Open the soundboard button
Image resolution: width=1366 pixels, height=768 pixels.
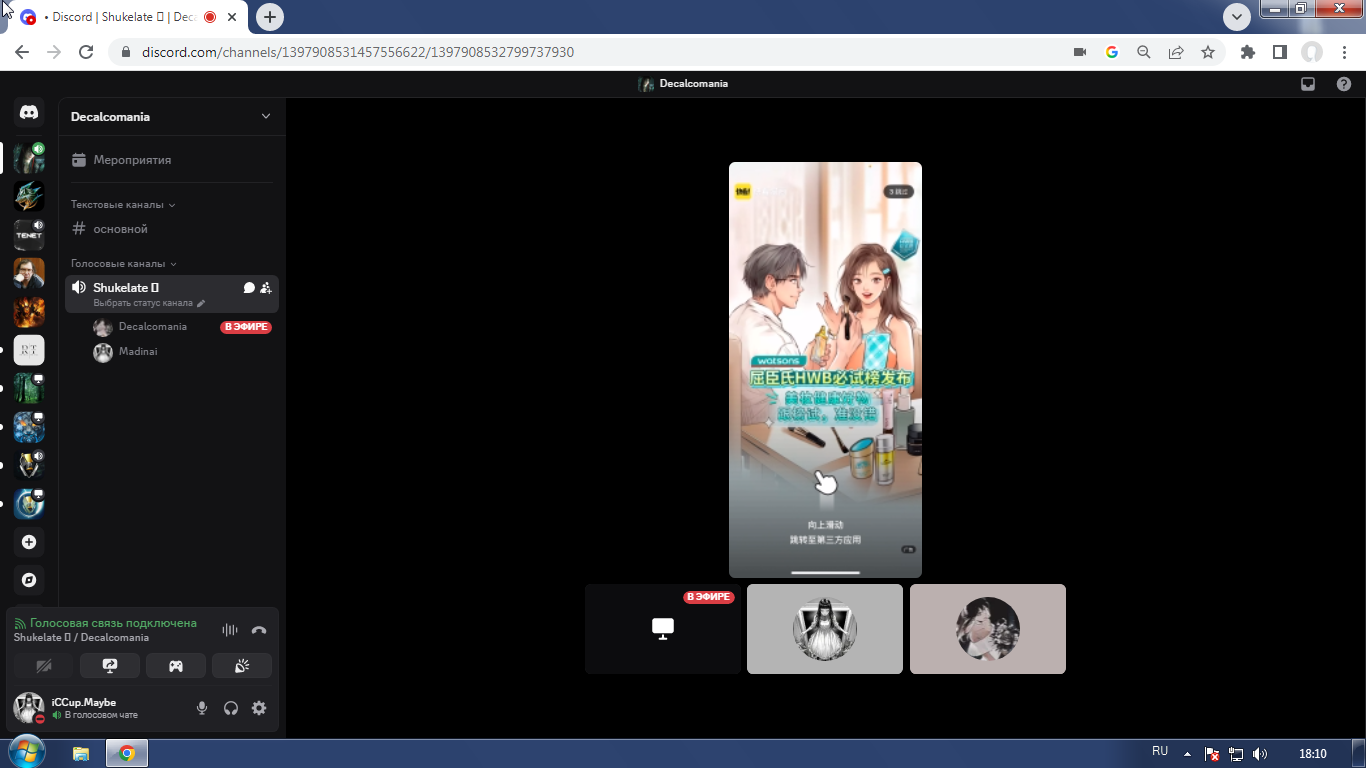(242, 666)
